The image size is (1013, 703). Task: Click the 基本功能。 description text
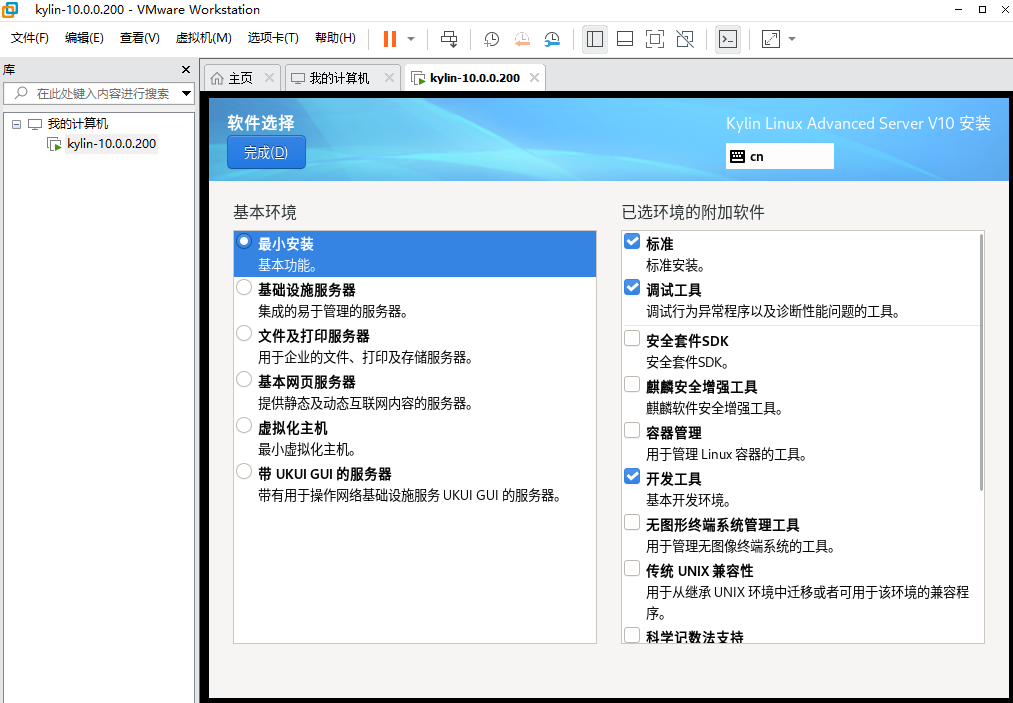tap(287, 266)
